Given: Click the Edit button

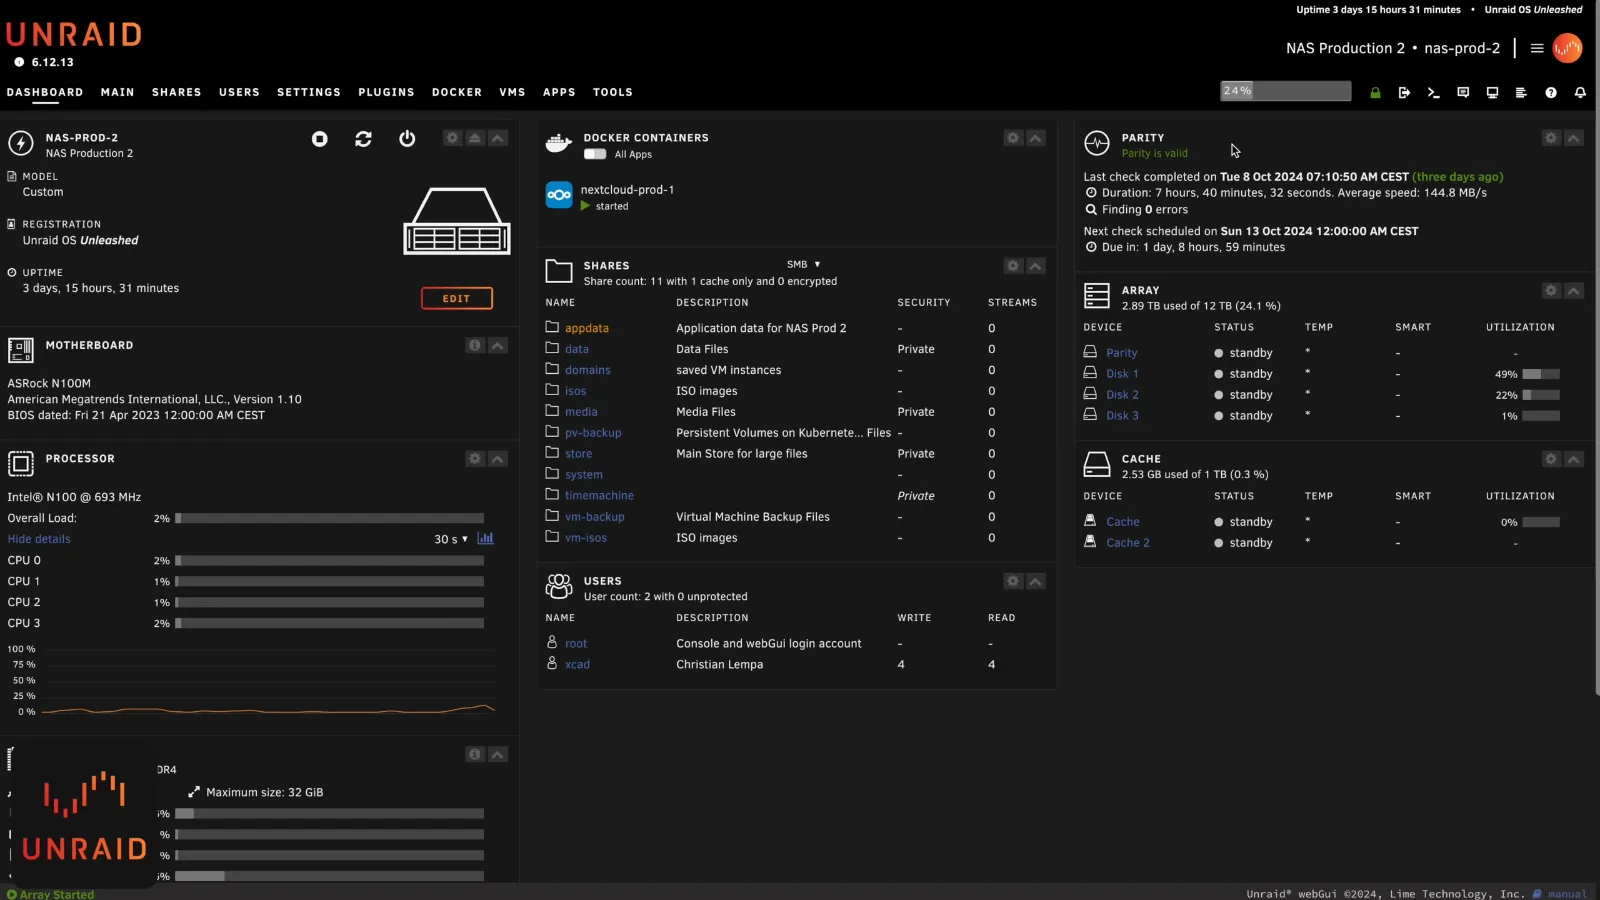Looking at the screenshot, I should (x=456, y=298).
